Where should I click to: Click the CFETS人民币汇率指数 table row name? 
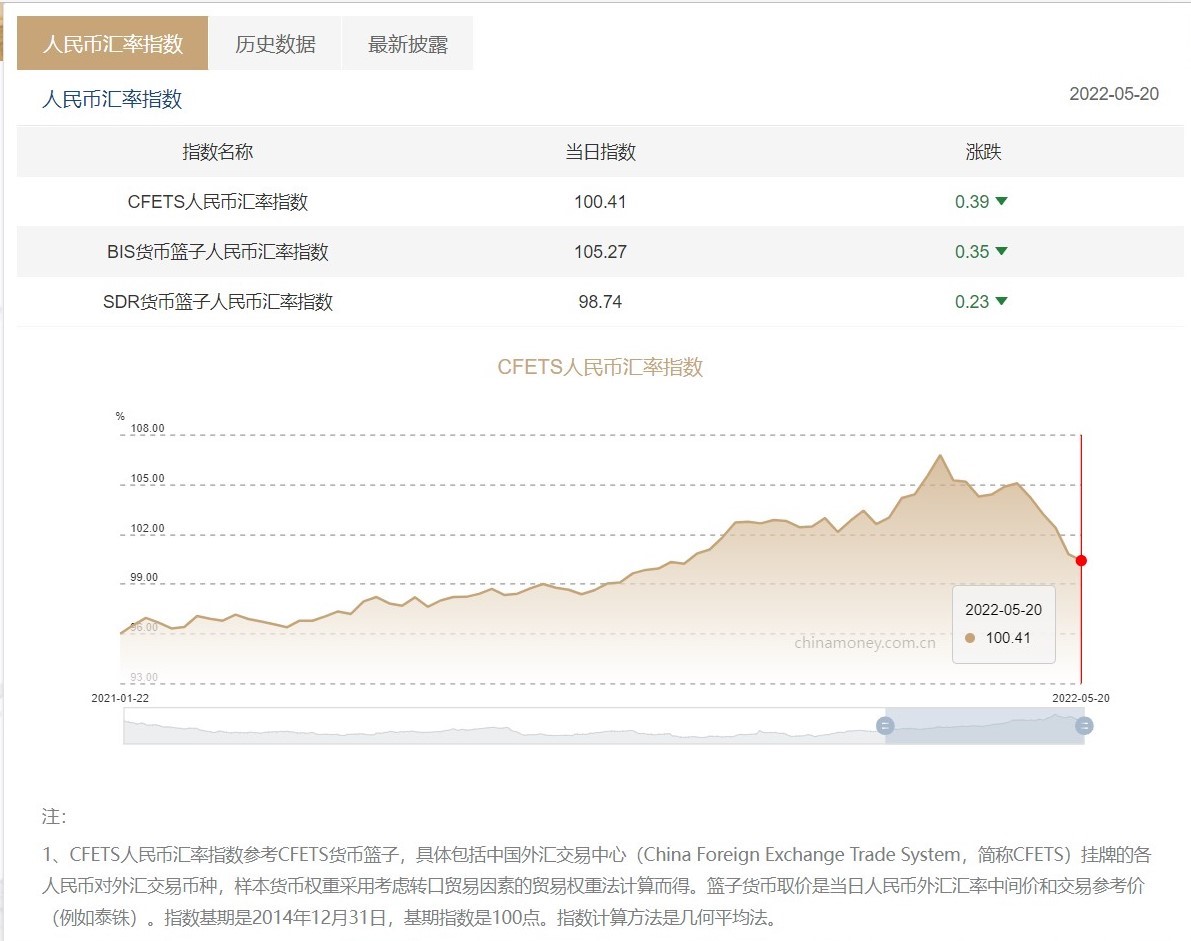(217, 202)
